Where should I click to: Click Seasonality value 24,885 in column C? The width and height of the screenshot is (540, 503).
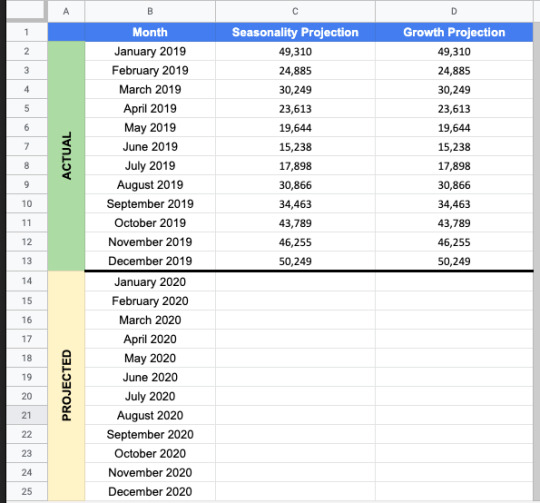click(295, 71)
